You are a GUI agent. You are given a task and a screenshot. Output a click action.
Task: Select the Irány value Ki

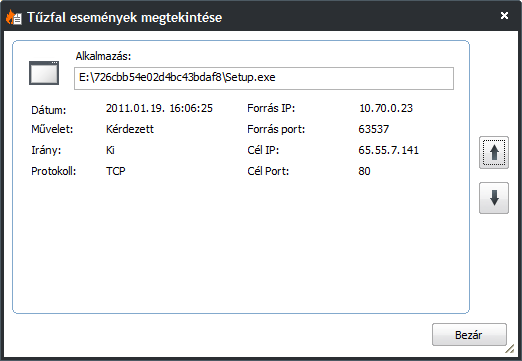point(110,150)
